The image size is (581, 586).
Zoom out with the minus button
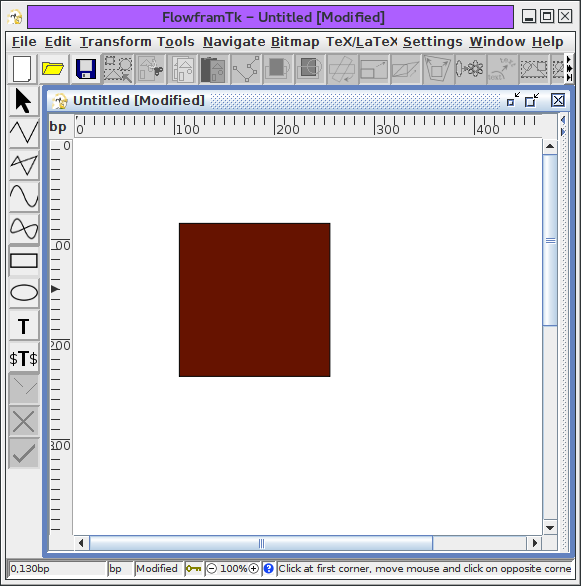pos(211,568)
